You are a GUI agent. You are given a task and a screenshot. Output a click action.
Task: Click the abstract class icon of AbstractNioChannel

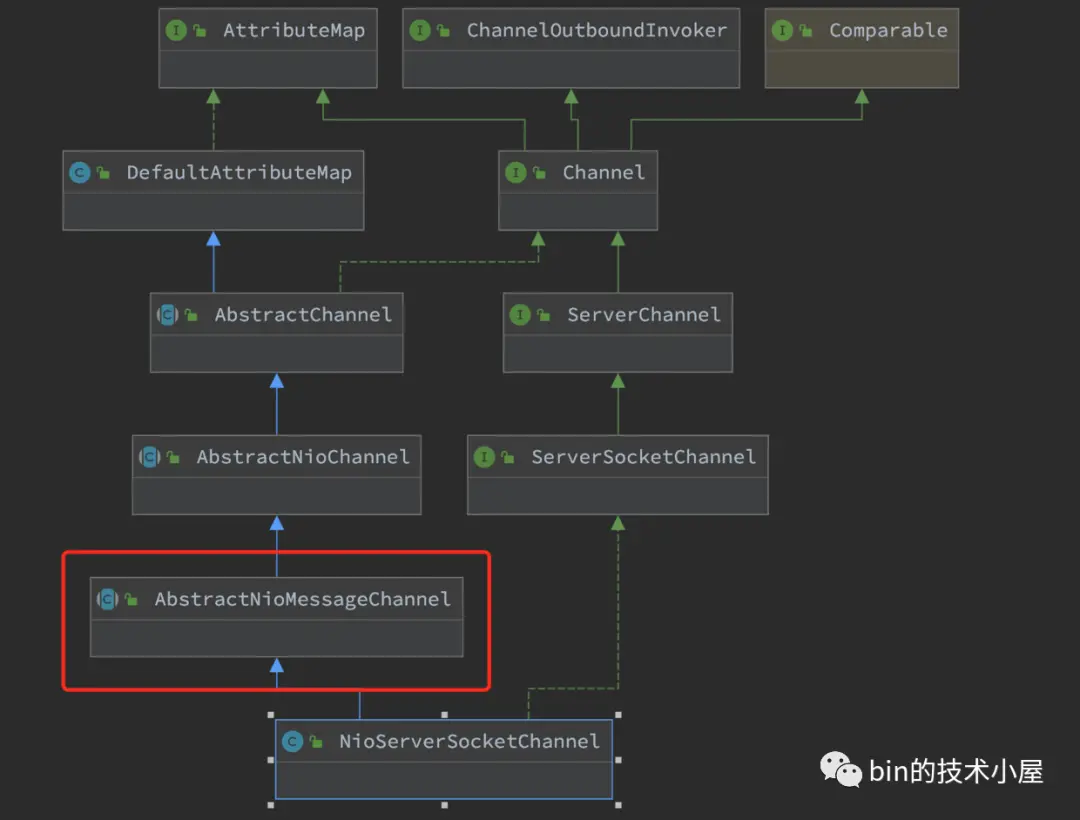coord(149,456)
